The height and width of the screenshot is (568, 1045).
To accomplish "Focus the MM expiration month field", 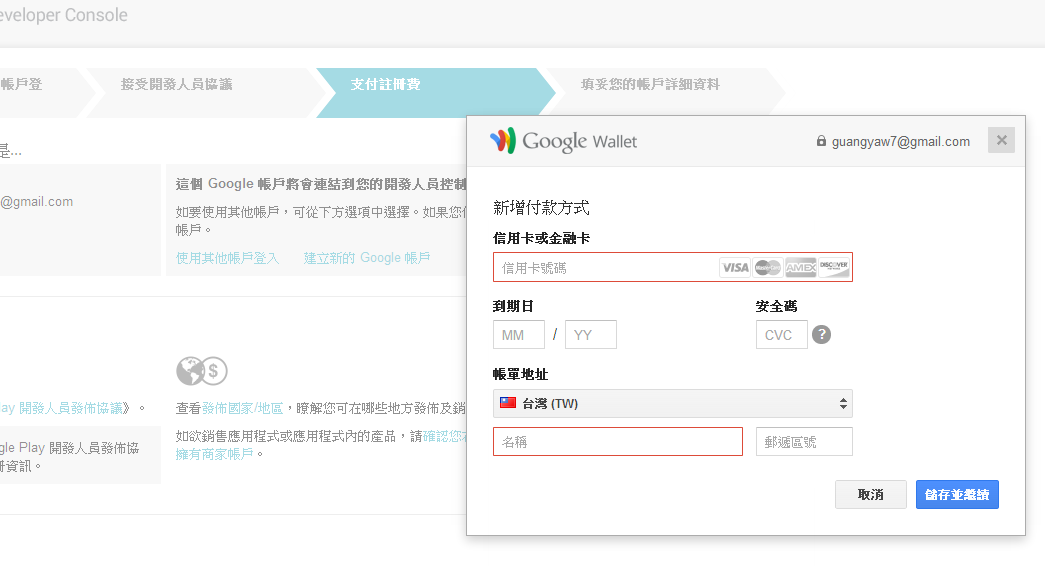I will pyautogui.click(x=519, y=335).
